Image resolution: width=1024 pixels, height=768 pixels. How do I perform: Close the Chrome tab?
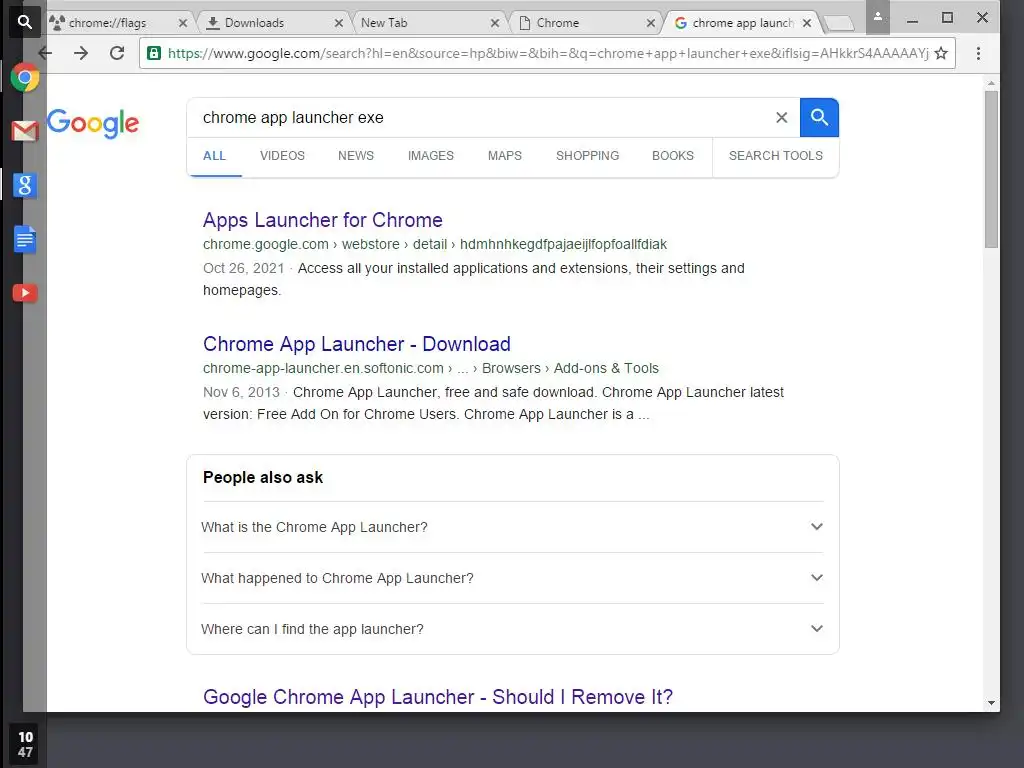click(x=651, y=23)
